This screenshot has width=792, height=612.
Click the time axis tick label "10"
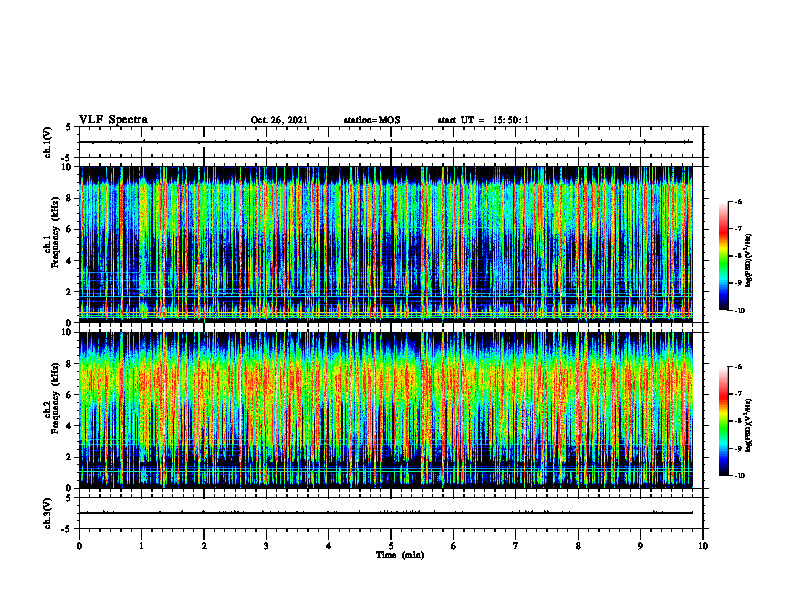tap(703, 546)
